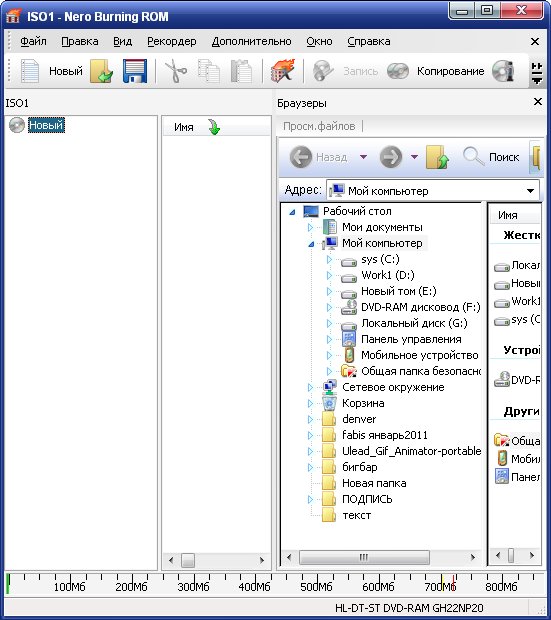Screen dimensions: 551x620
Task: Collapse the Рабочий стол tree node
Action: tap(292, 212)
